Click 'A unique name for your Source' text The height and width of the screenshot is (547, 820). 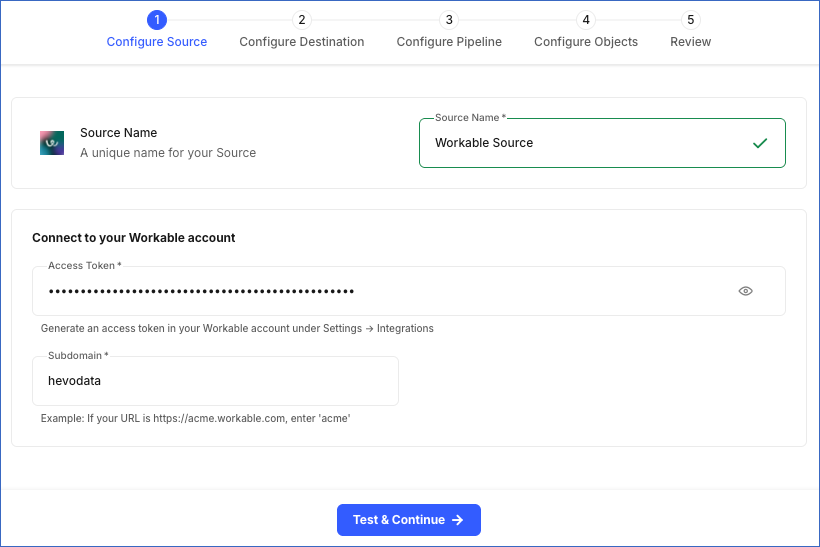[168, 153]
